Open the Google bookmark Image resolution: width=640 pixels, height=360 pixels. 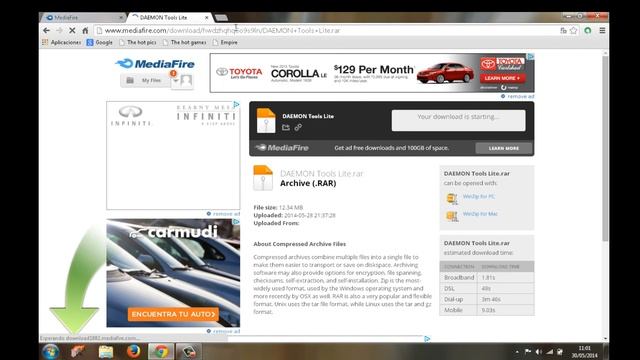tap(100, 42)
